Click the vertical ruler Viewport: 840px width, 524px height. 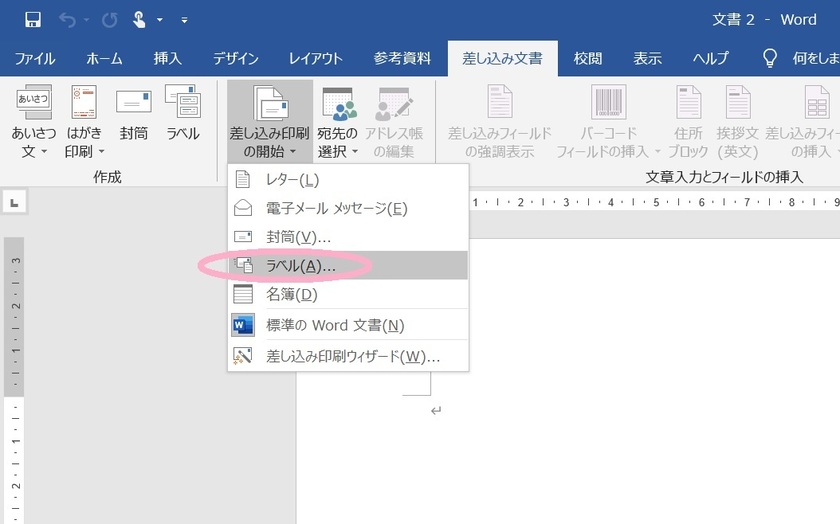[x=14, y=380]
